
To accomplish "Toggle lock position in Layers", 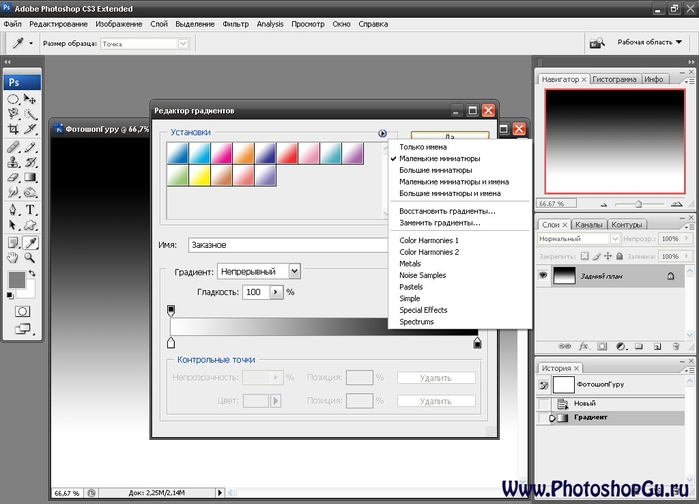I will point(608,256).
